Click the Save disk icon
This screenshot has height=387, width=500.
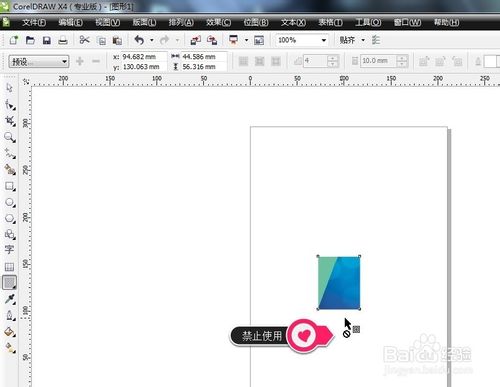tap(47, 40)
